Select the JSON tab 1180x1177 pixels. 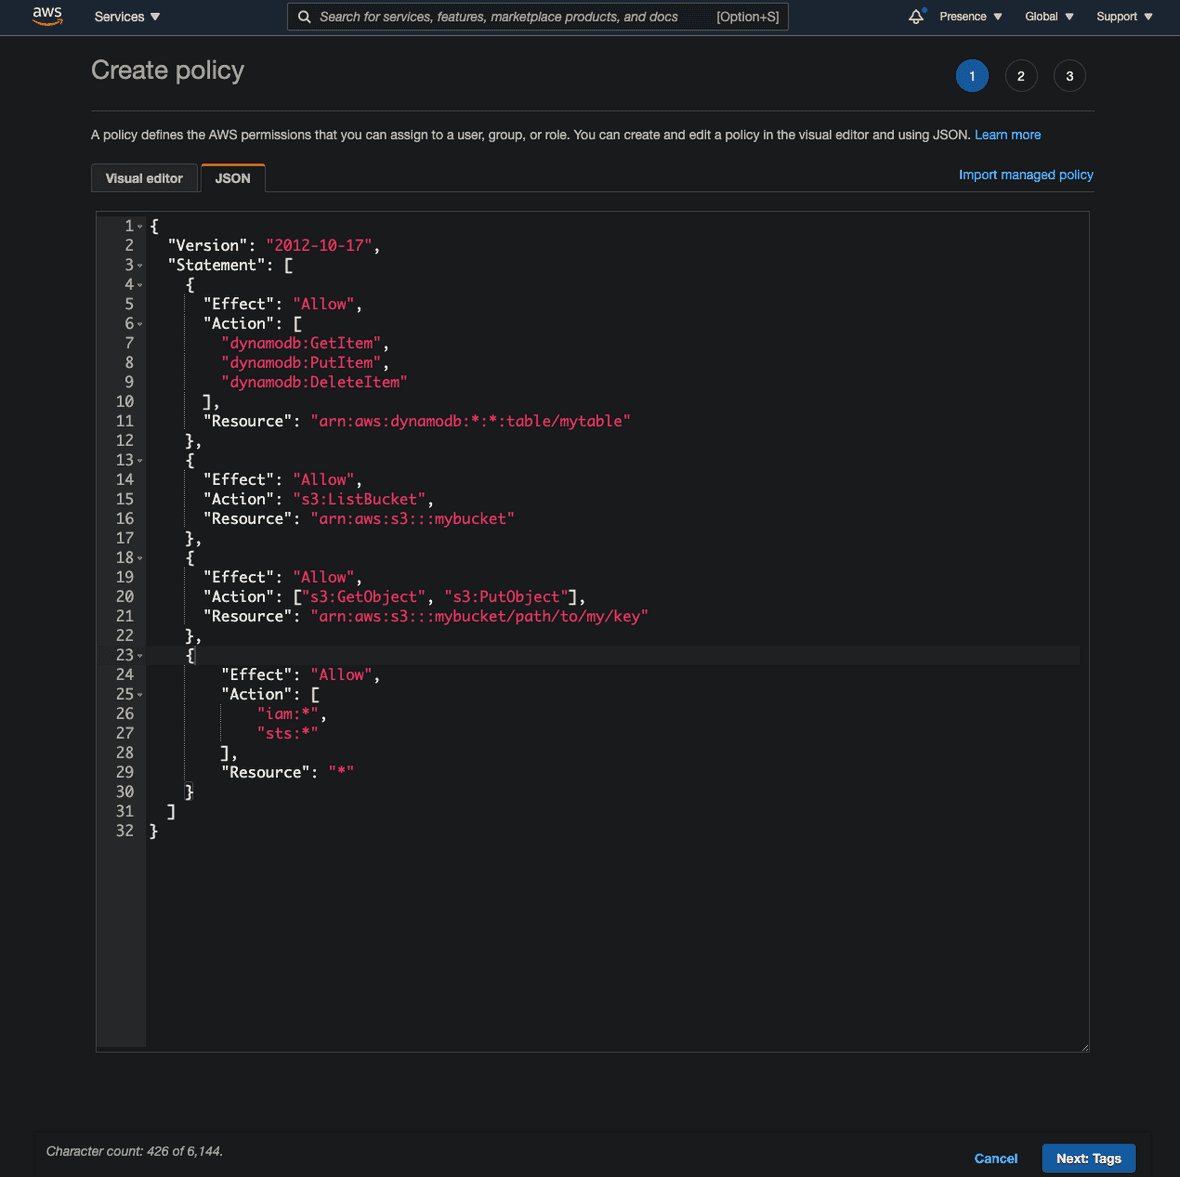[232, 177]
